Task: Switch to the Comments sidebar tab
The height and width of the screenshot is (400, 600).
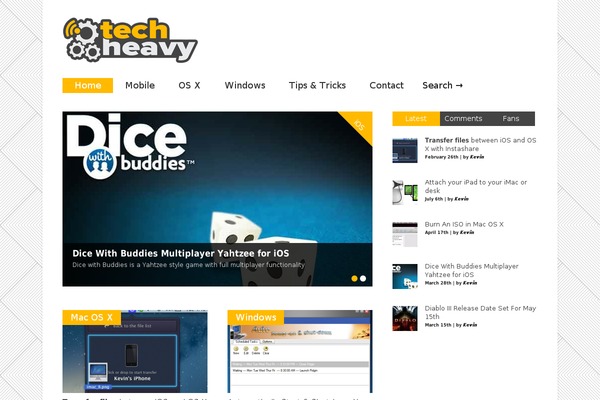Action: click(x=463, y=119)
